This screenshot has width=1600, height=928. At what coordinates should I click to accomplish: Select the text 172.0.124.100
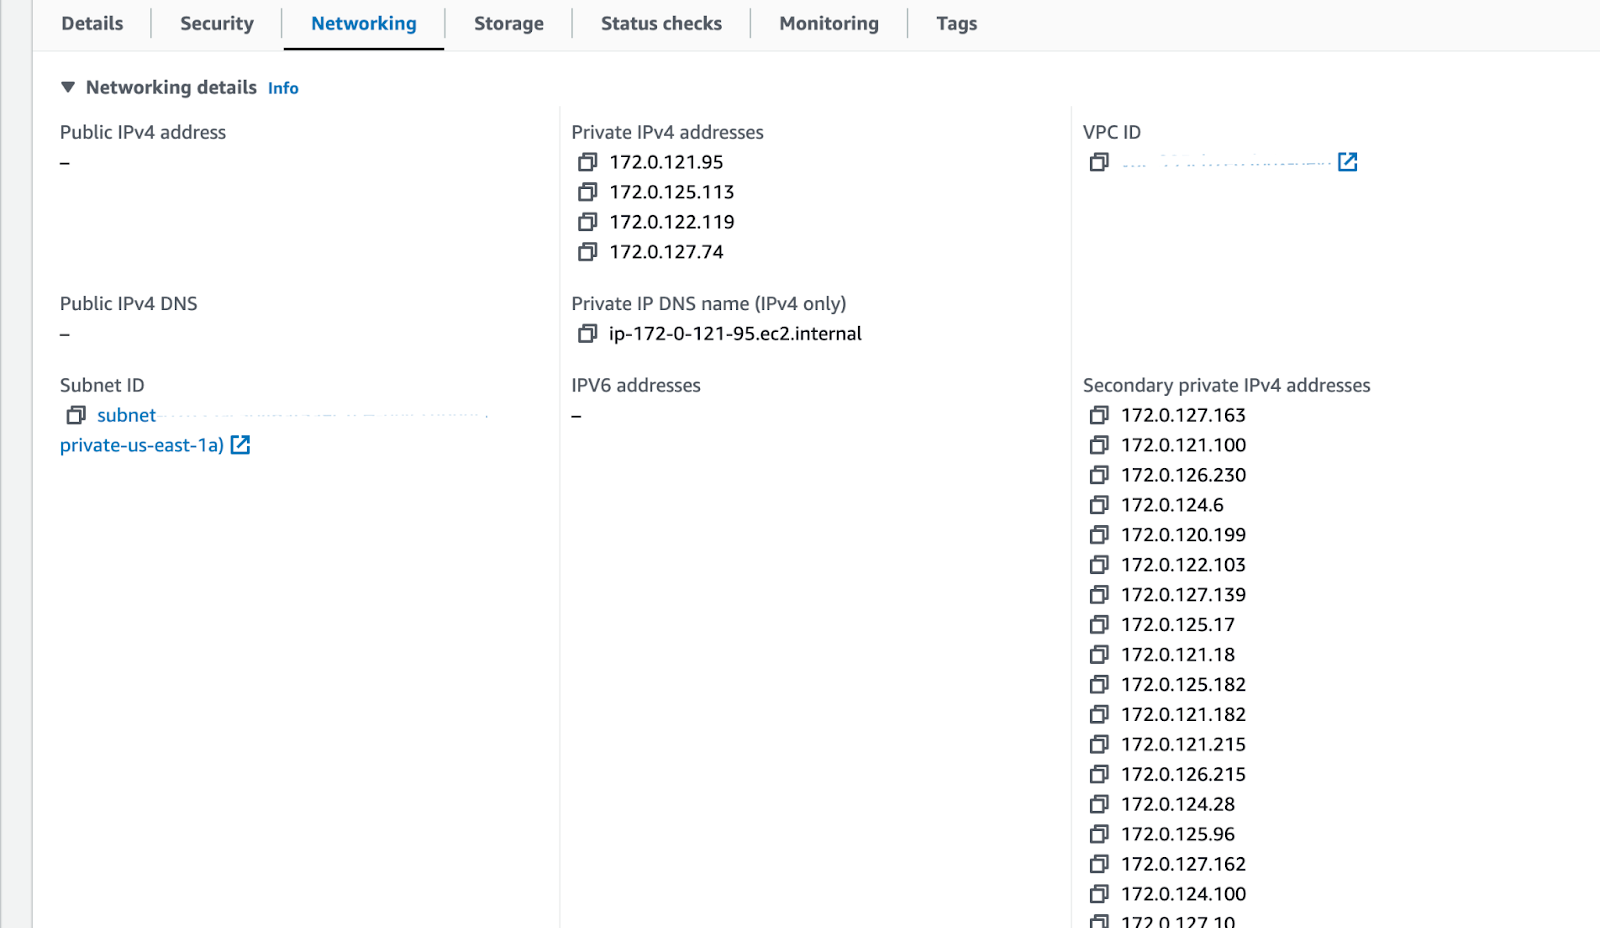click(x=1183, y=895)
